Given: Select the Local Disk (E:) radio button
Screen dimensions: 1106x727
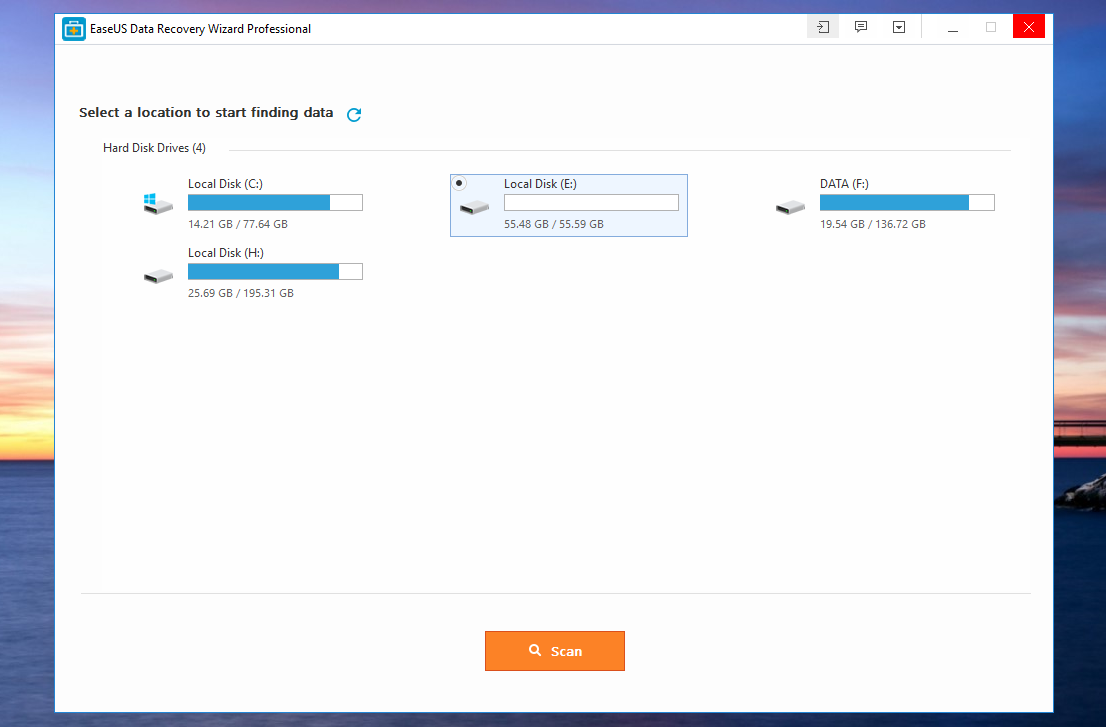Looking at the screenshot, I should (459, 183).
